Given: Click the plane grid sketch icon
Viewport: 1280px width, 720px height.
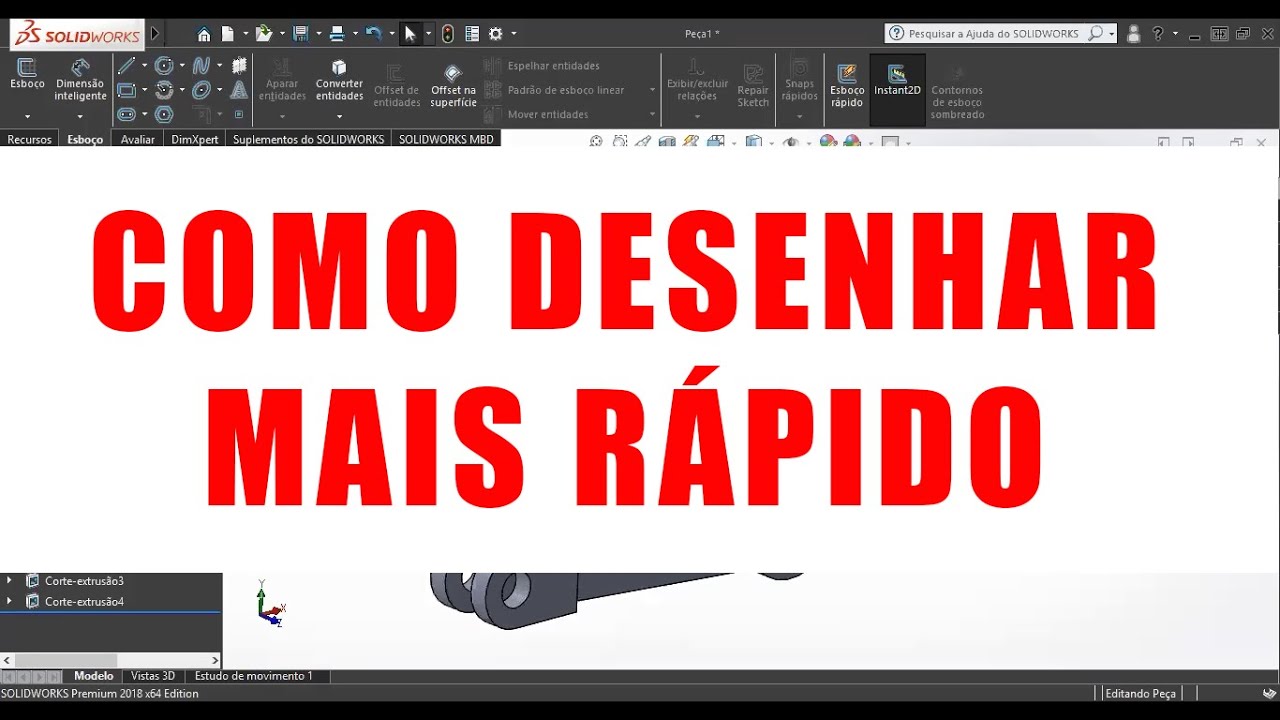Looking at the screenshot, I should pyautogui.click(x=239, y=66).
